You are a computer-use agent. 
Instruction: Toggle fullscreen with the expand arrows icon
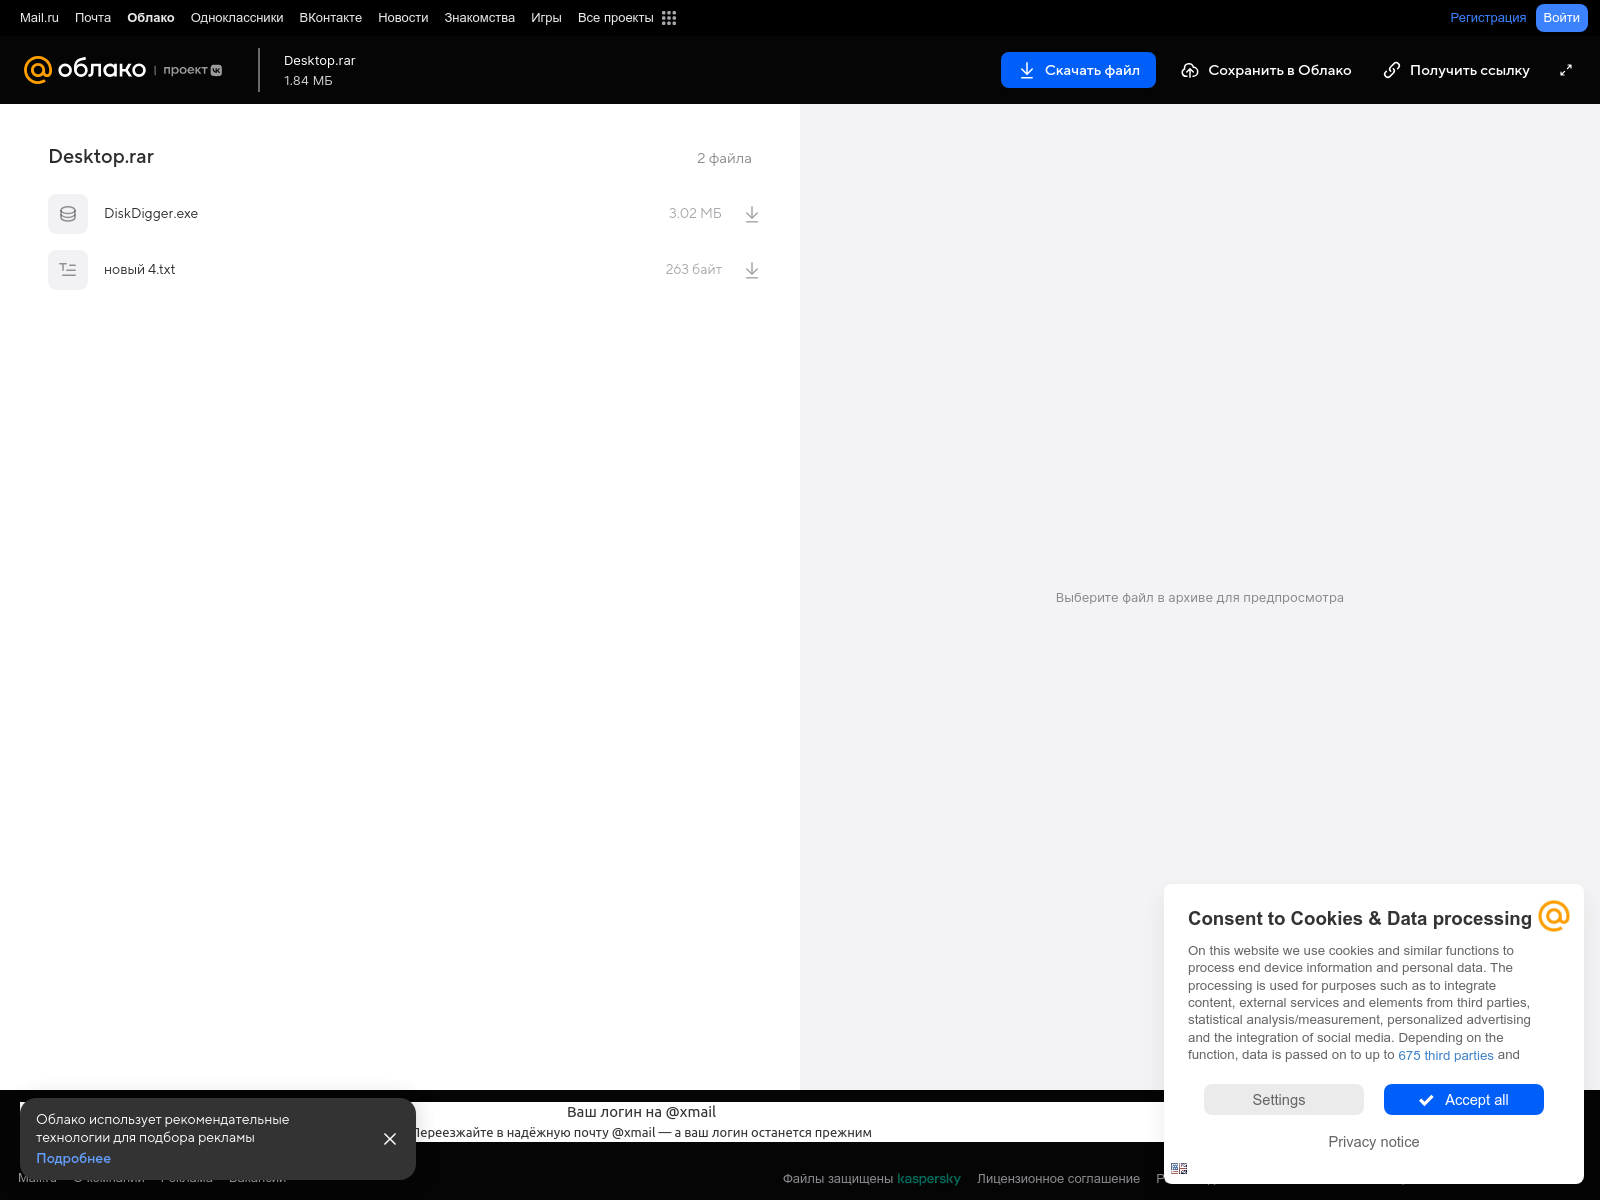pos(1566,70)
